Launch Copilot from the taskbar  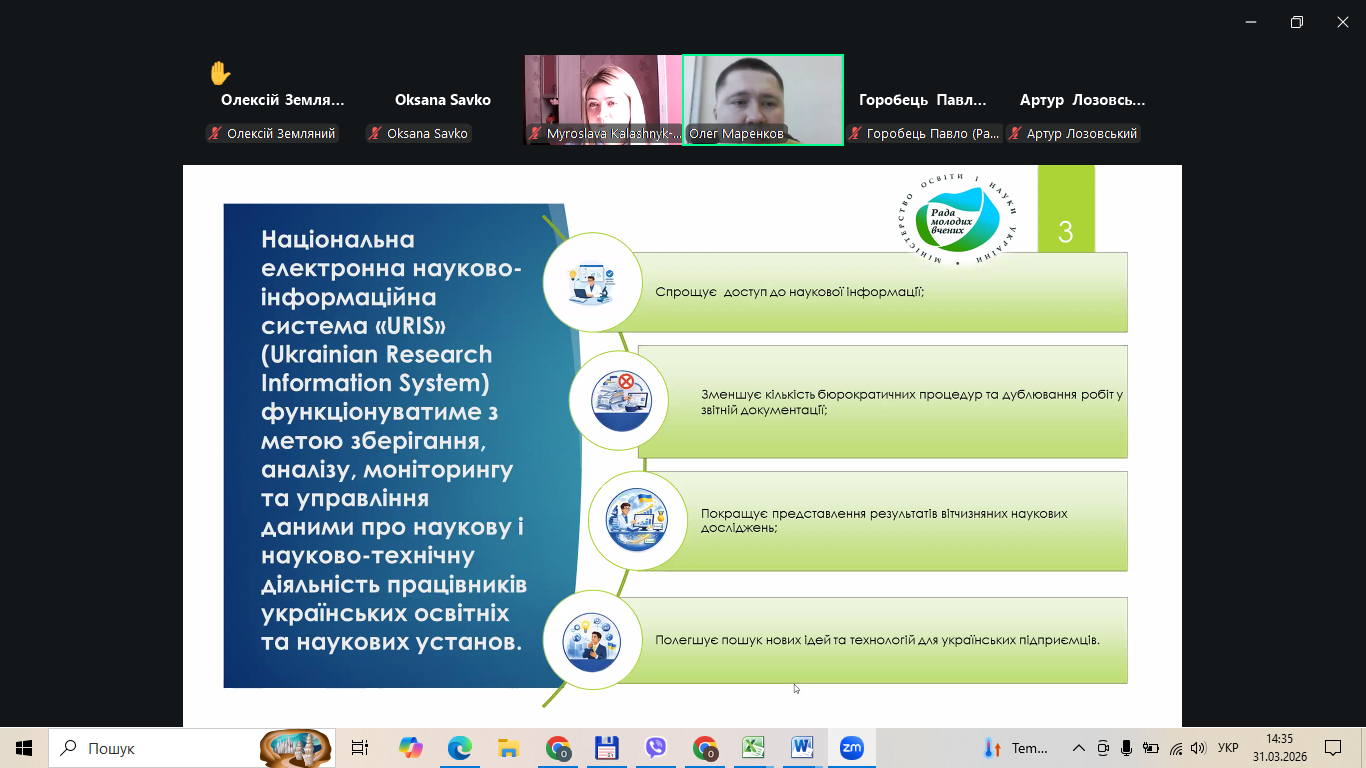410,748
